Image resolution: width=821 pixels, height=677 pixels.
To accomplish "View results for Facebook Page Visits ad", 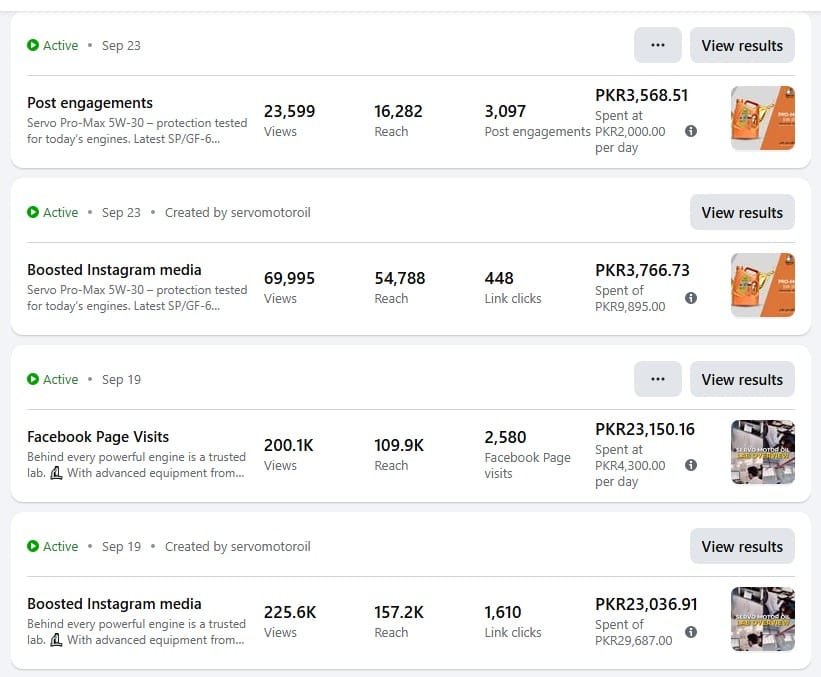I will point(742,379).
